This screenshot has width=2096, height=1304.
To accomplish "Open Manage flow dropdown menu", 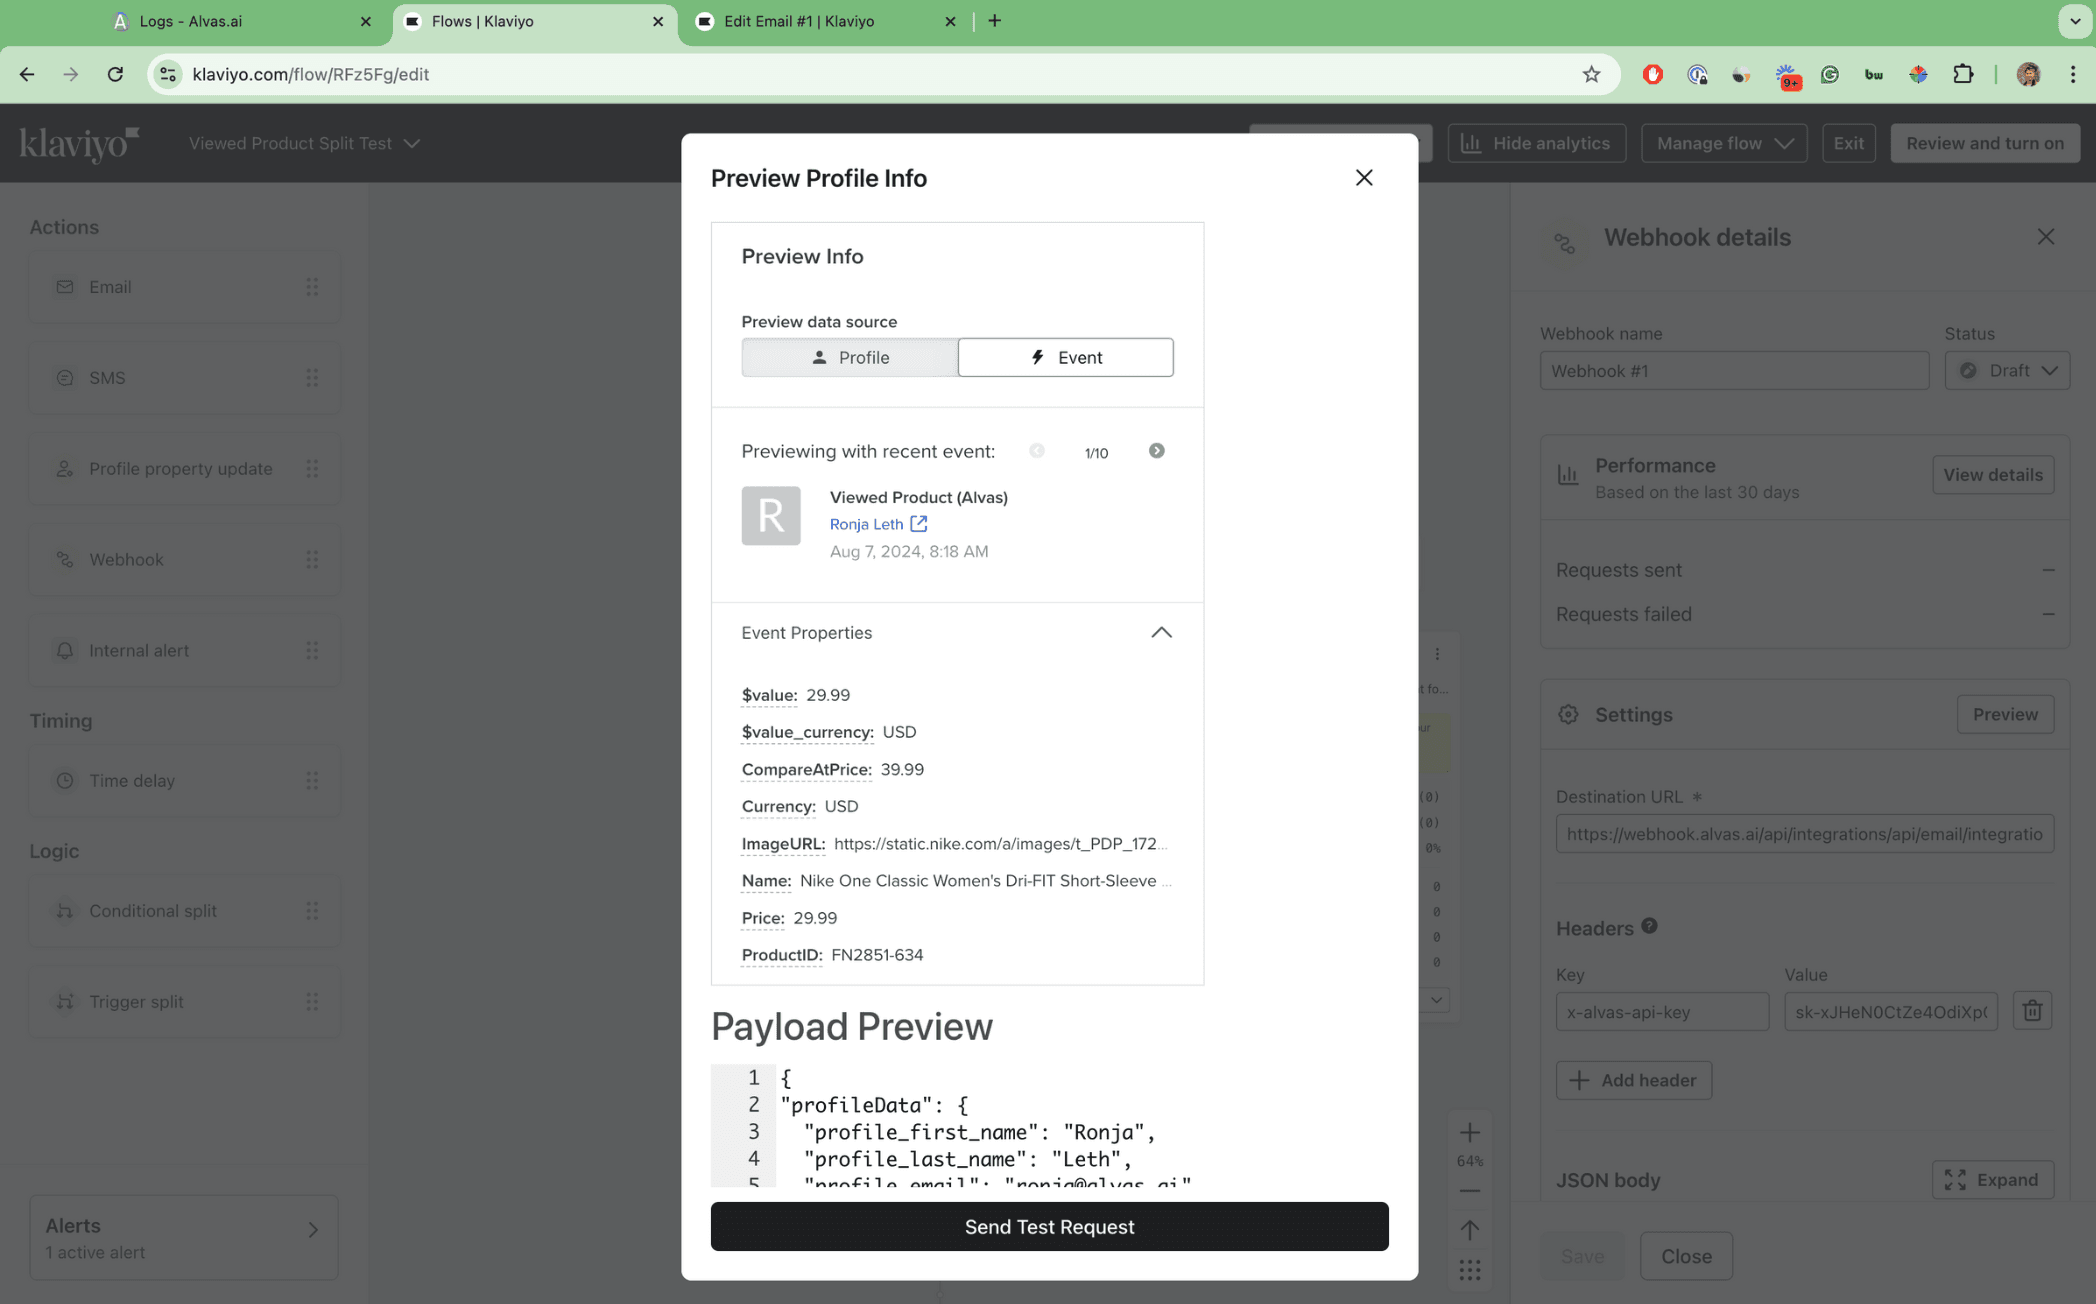I will (1723, 143).
